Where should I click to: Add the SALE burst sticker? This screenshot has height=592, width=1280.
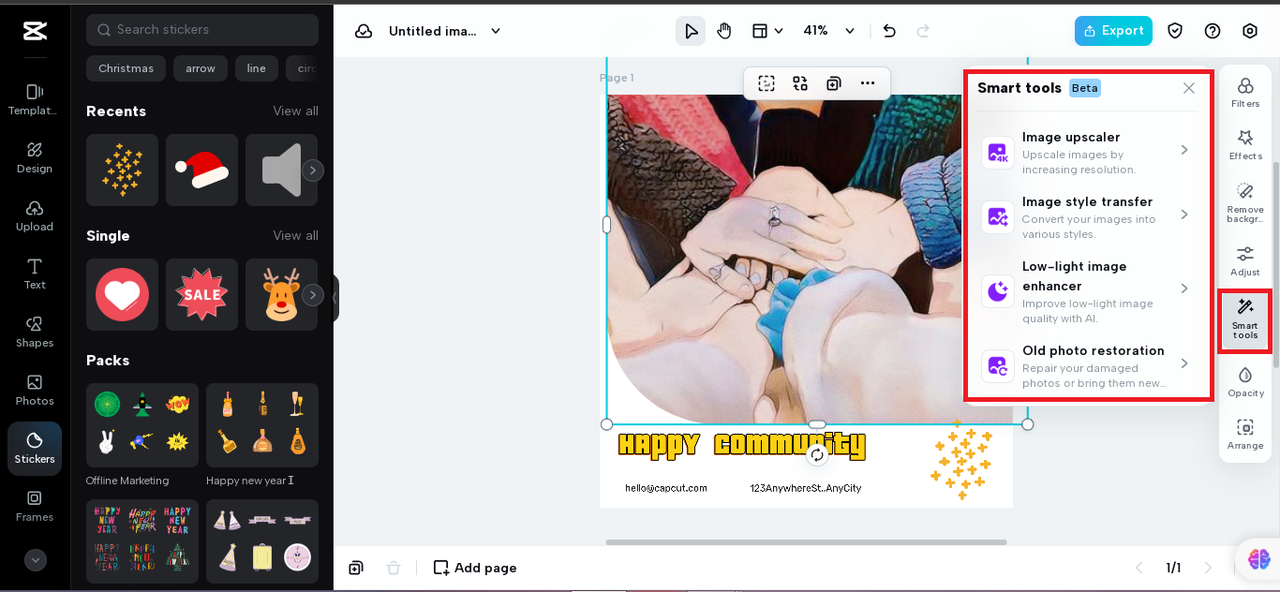coord(202,295)
